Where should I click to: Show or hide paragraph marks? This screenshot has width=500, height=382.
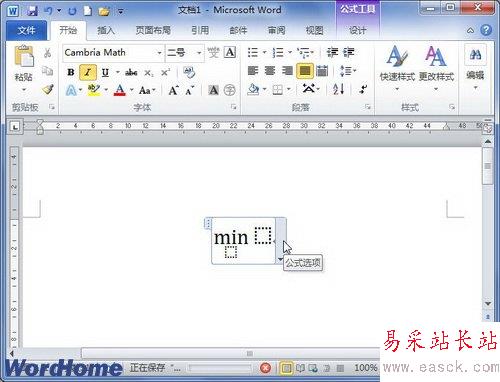(363, 89)
